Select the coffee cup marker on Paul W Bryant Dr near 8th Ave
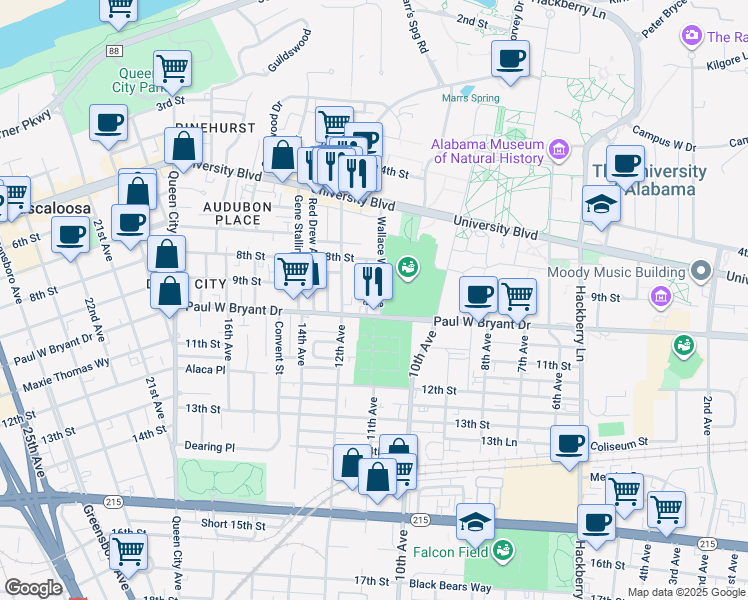 [478, 298]
